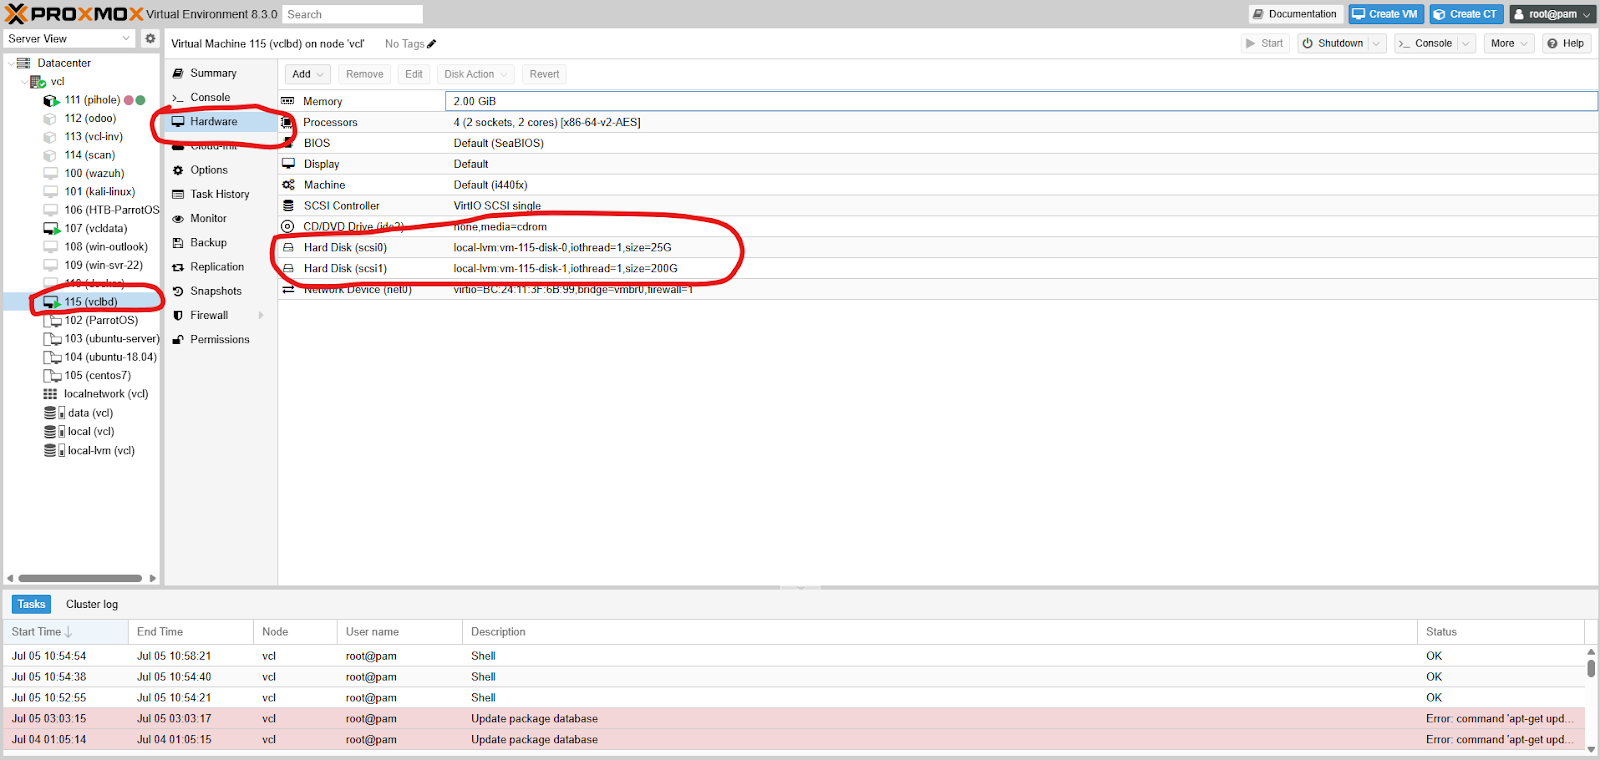
Task: Click the Create CT button
Action: click(1466, 14)
